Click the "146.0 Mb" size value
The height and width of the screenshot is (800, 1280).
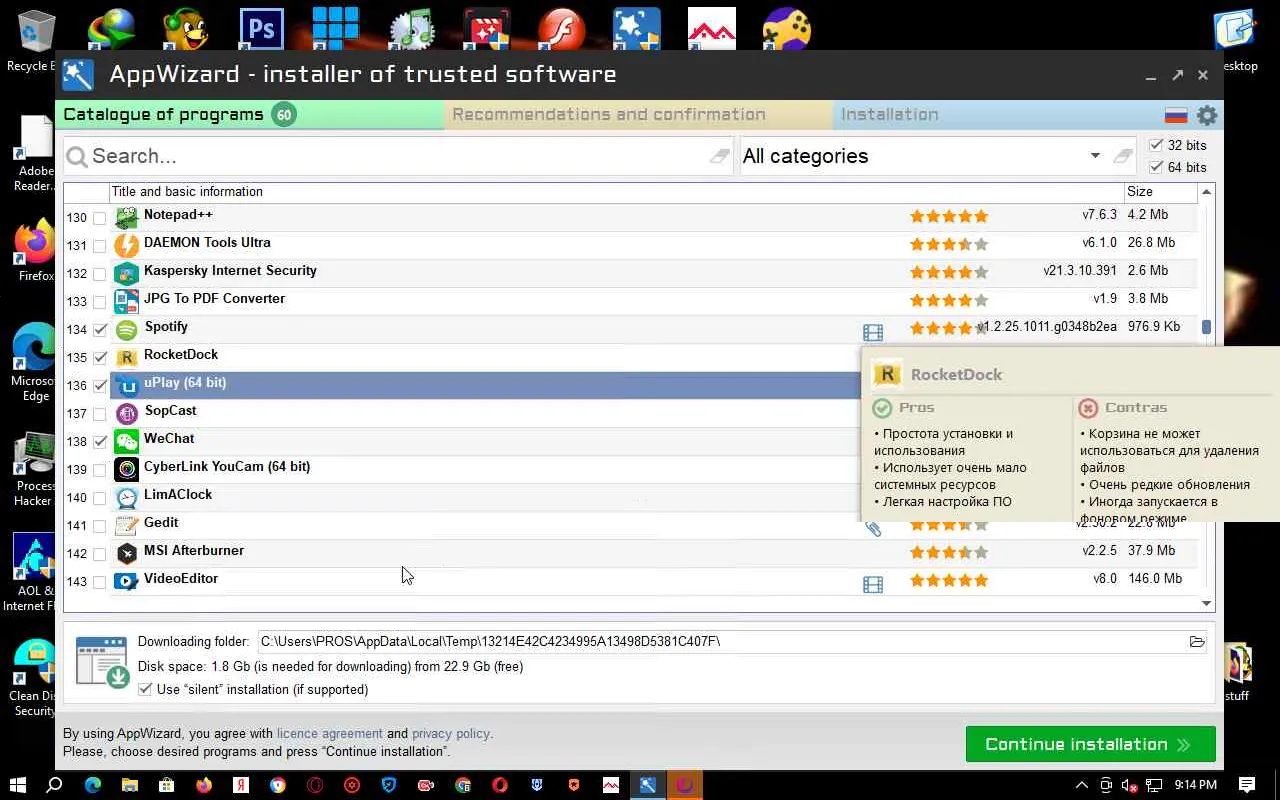tap(1155, 579)
